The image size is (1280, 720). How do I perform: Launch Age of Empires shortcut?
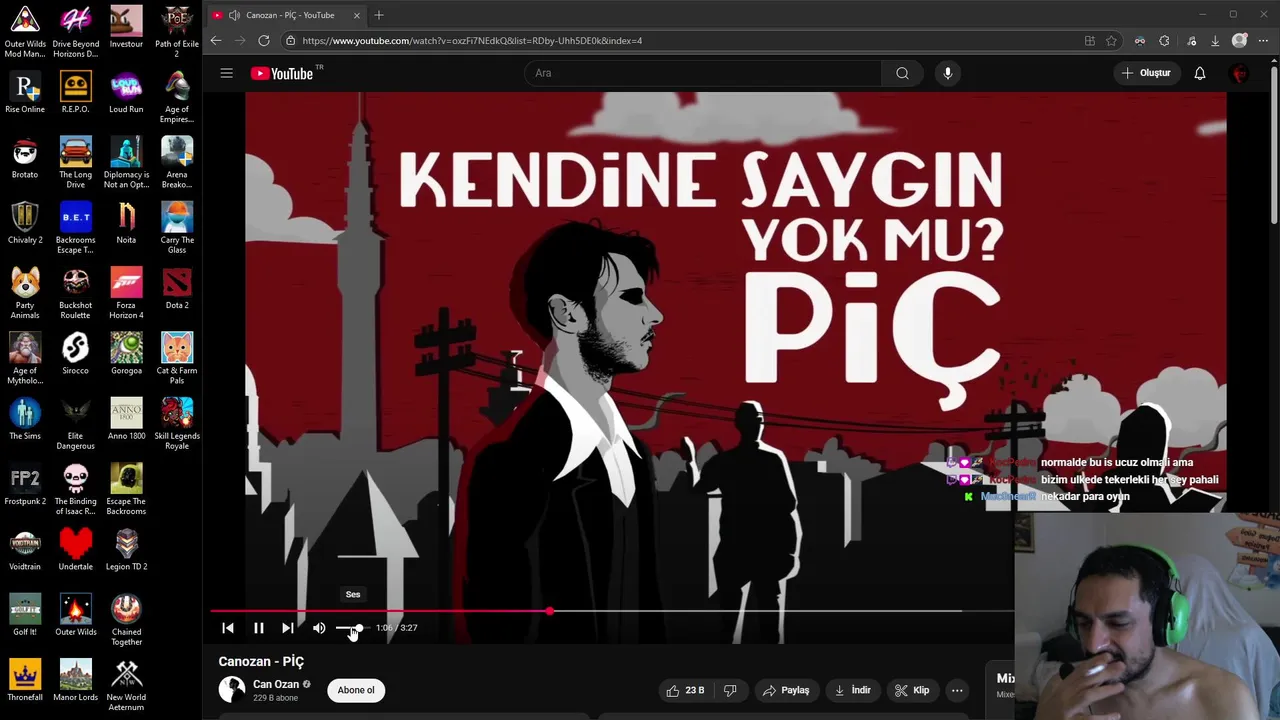tap(177, 97)
